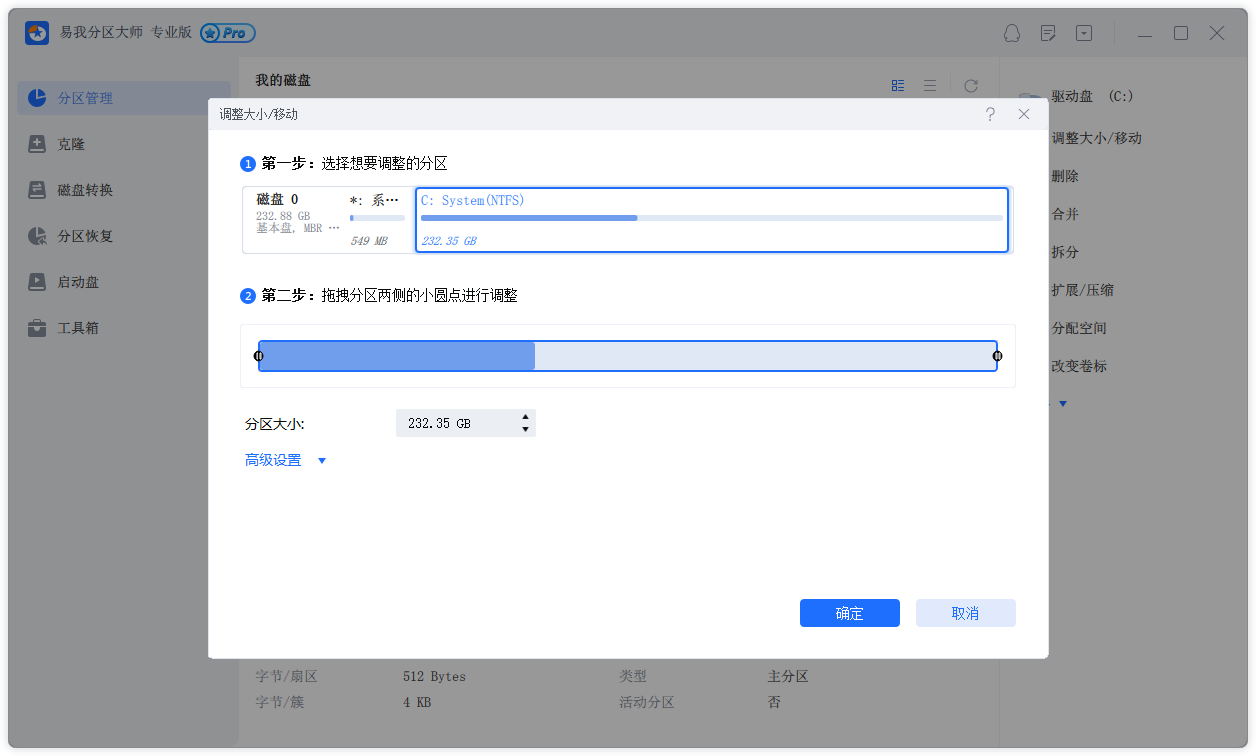Click the 启动盘 sidebar icon
The image size is (1256, 756).
(37, 282)
